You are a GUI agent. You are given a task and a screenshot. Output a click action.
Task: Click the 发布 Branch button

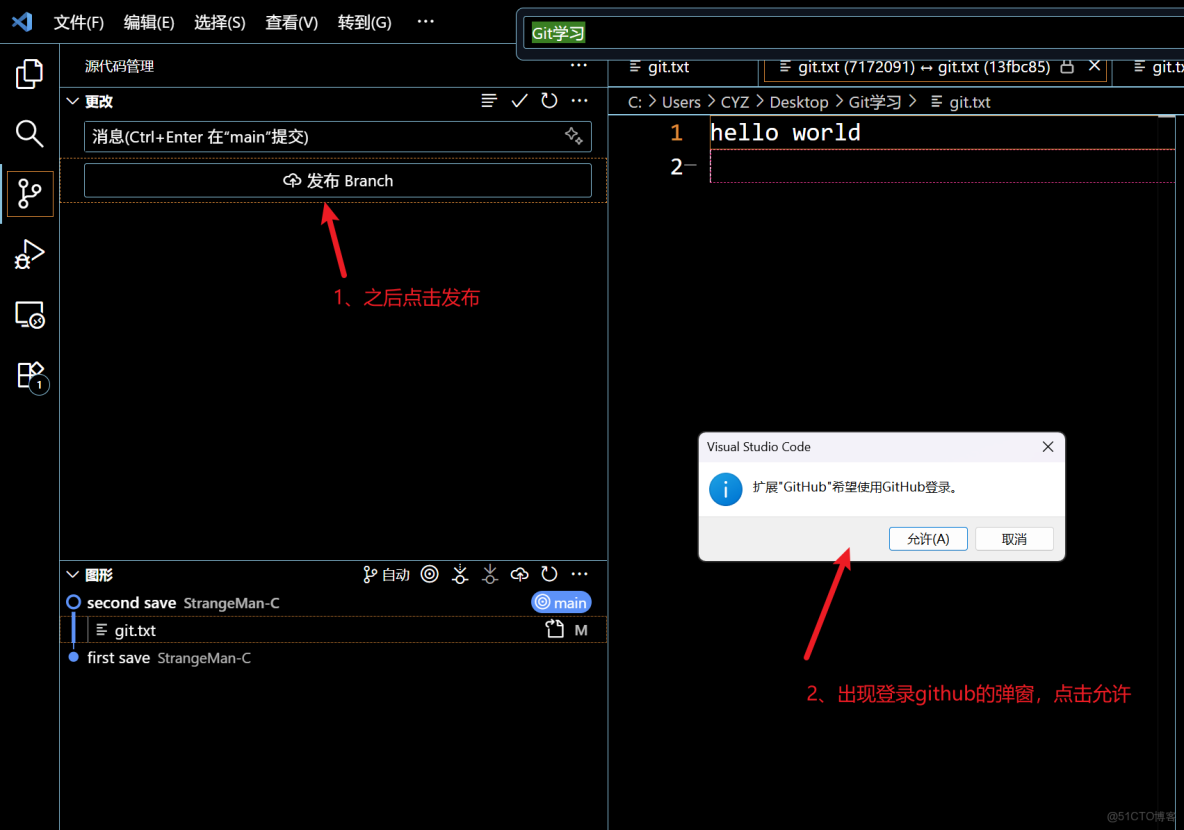[x=337, y=181]
